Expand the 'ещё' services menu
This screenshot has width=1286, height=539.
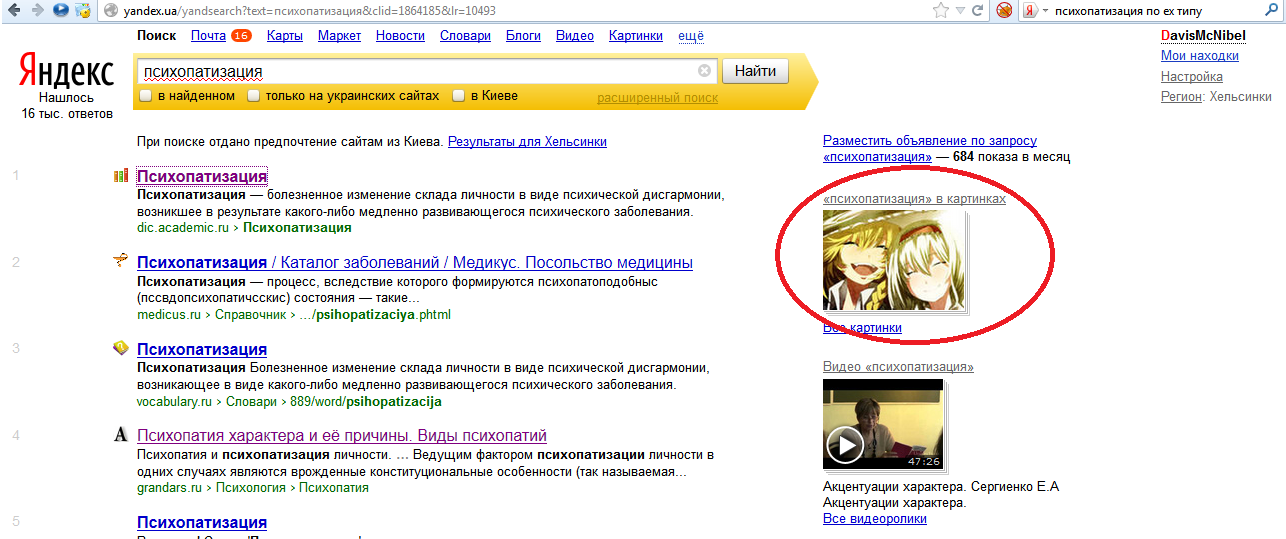[x=691, y=36]
